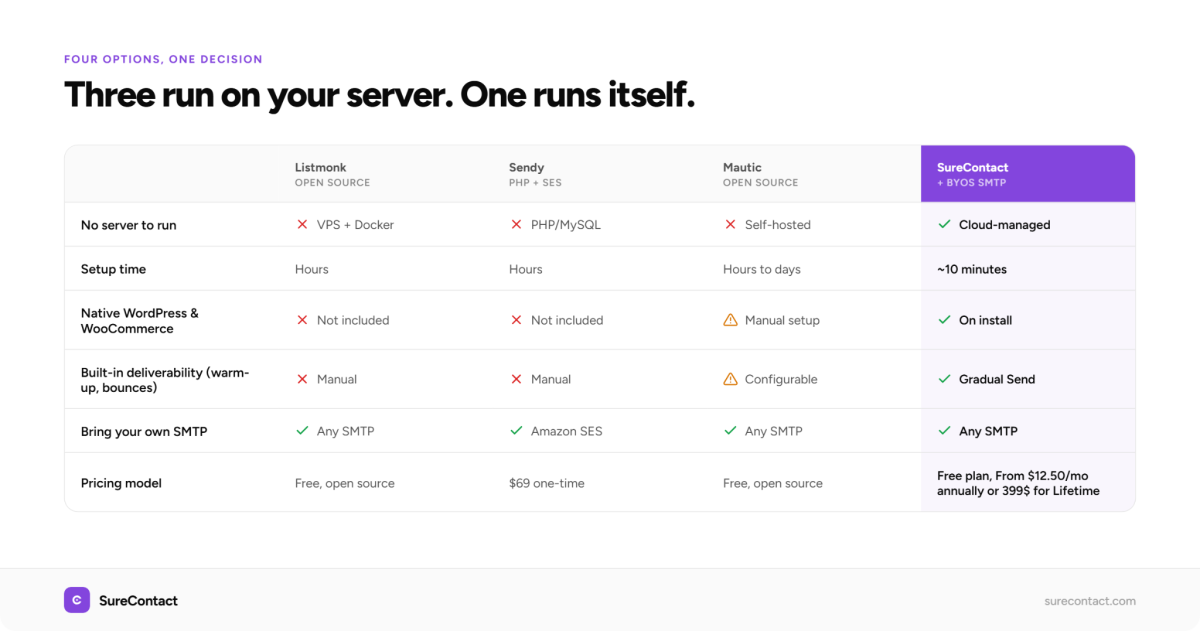Click the red X in Listmonk's Manual cell

click(x=302, y=379)
